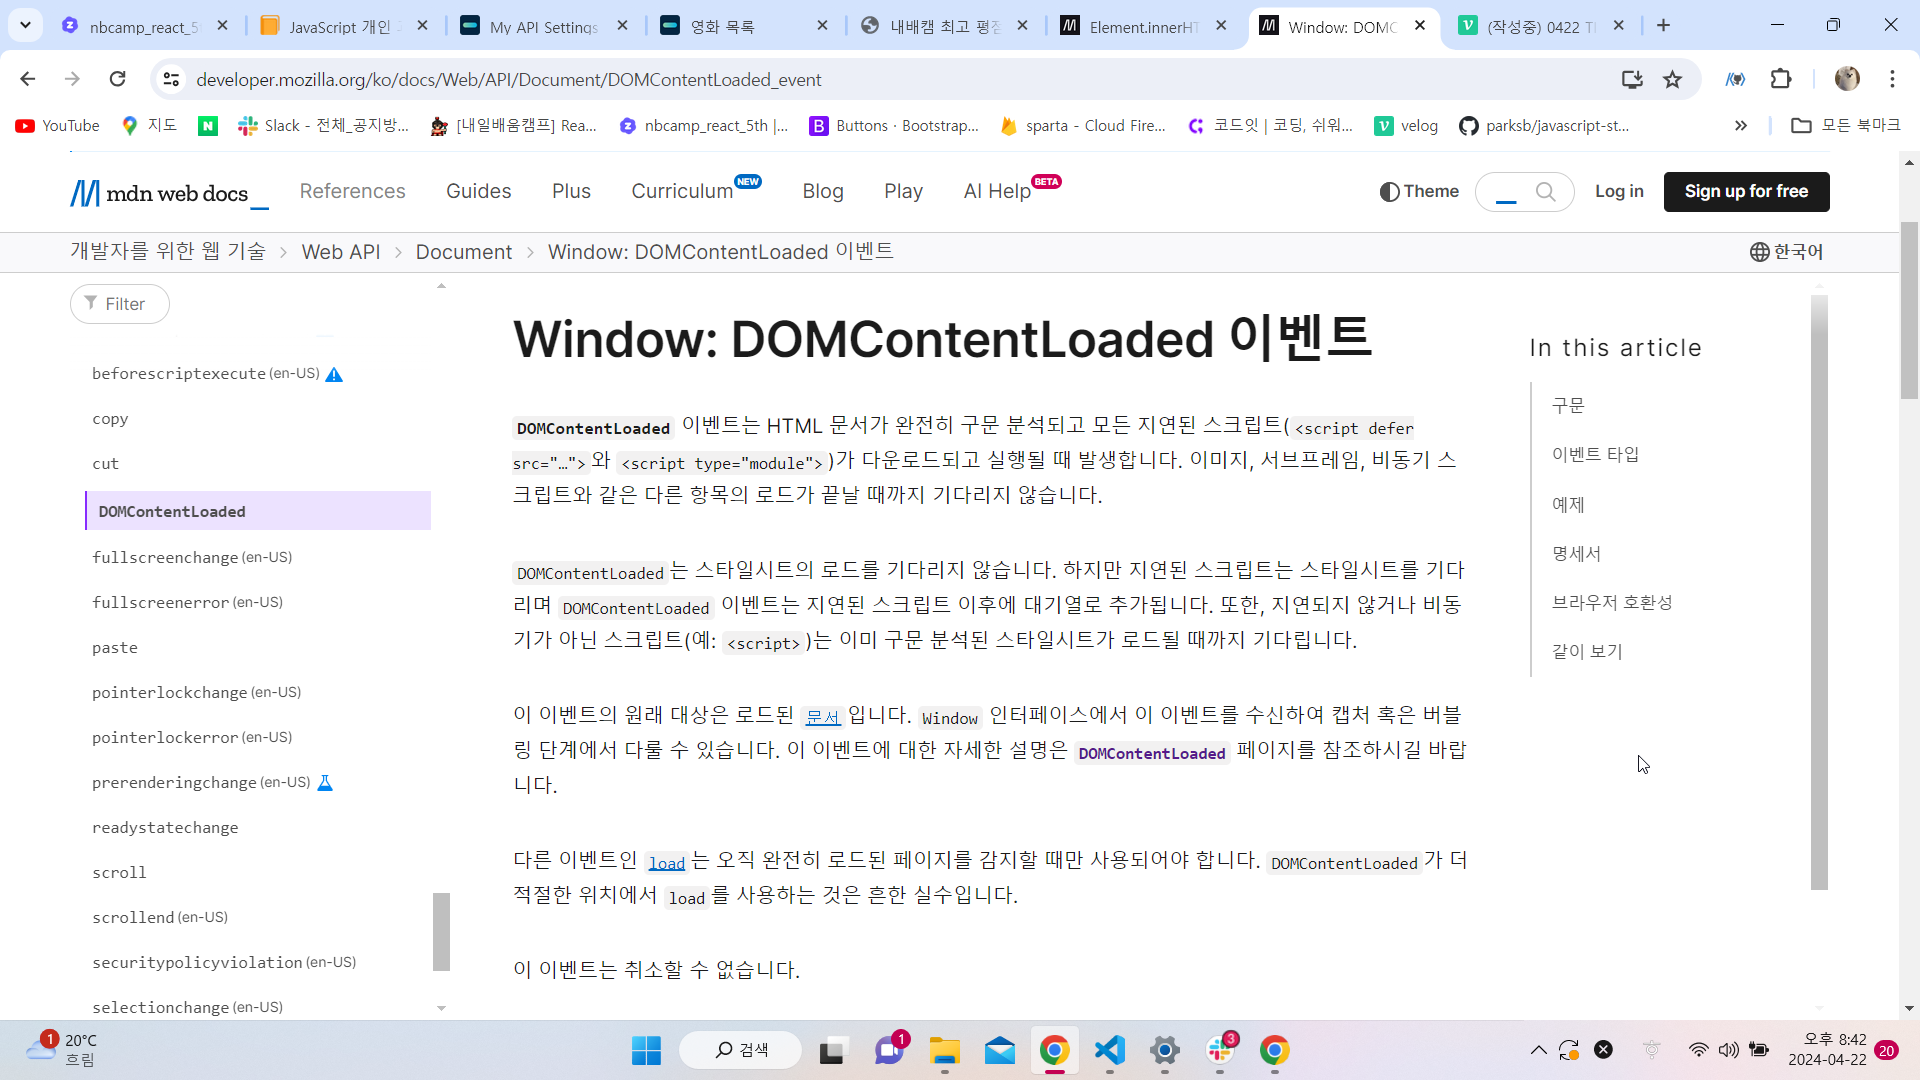Click the page vertical scrollbar thumb
Image resolution: width=1920 pixels, height=1080 pixels.
pos(1909,310)
